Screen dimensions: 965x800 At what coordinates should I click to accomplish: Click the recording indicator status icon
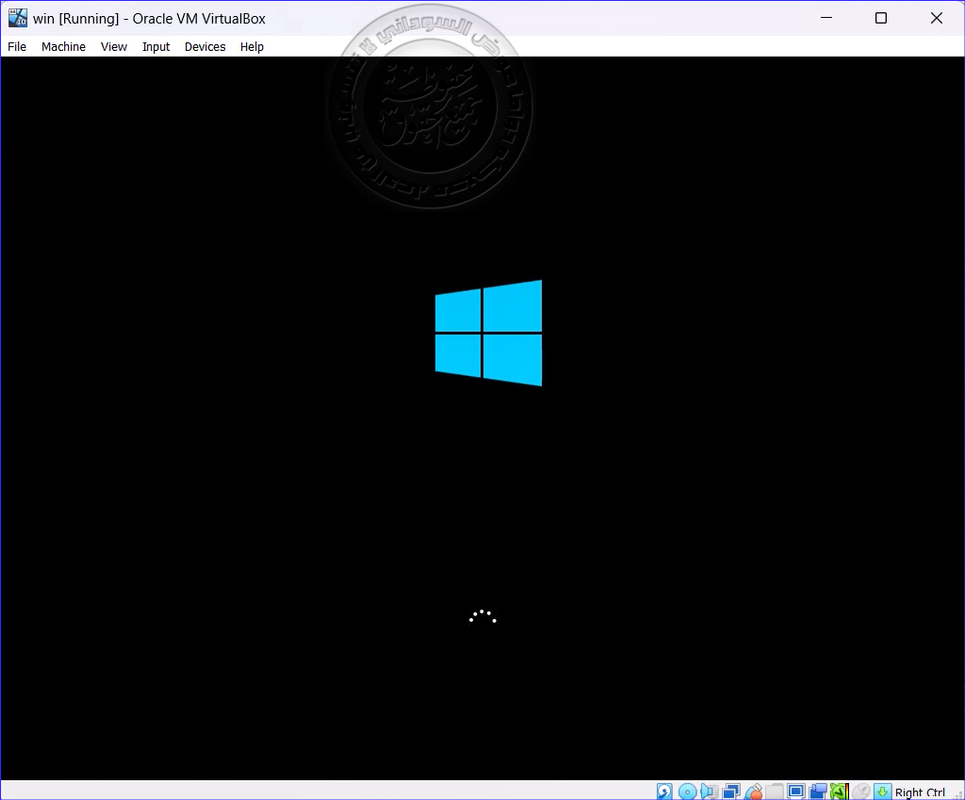click(x=818, y=792)
